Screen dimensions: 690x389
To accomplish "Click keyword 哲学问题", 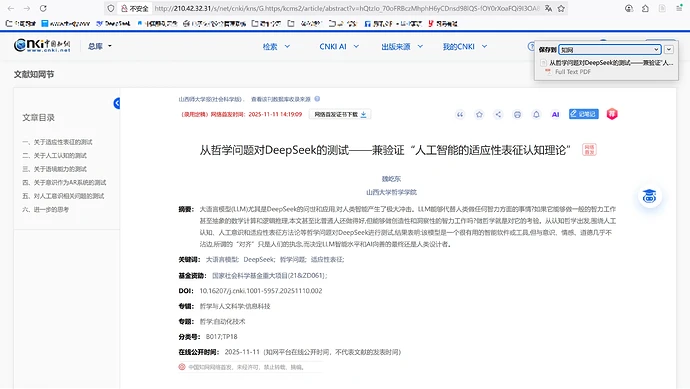I will [292, 260].
